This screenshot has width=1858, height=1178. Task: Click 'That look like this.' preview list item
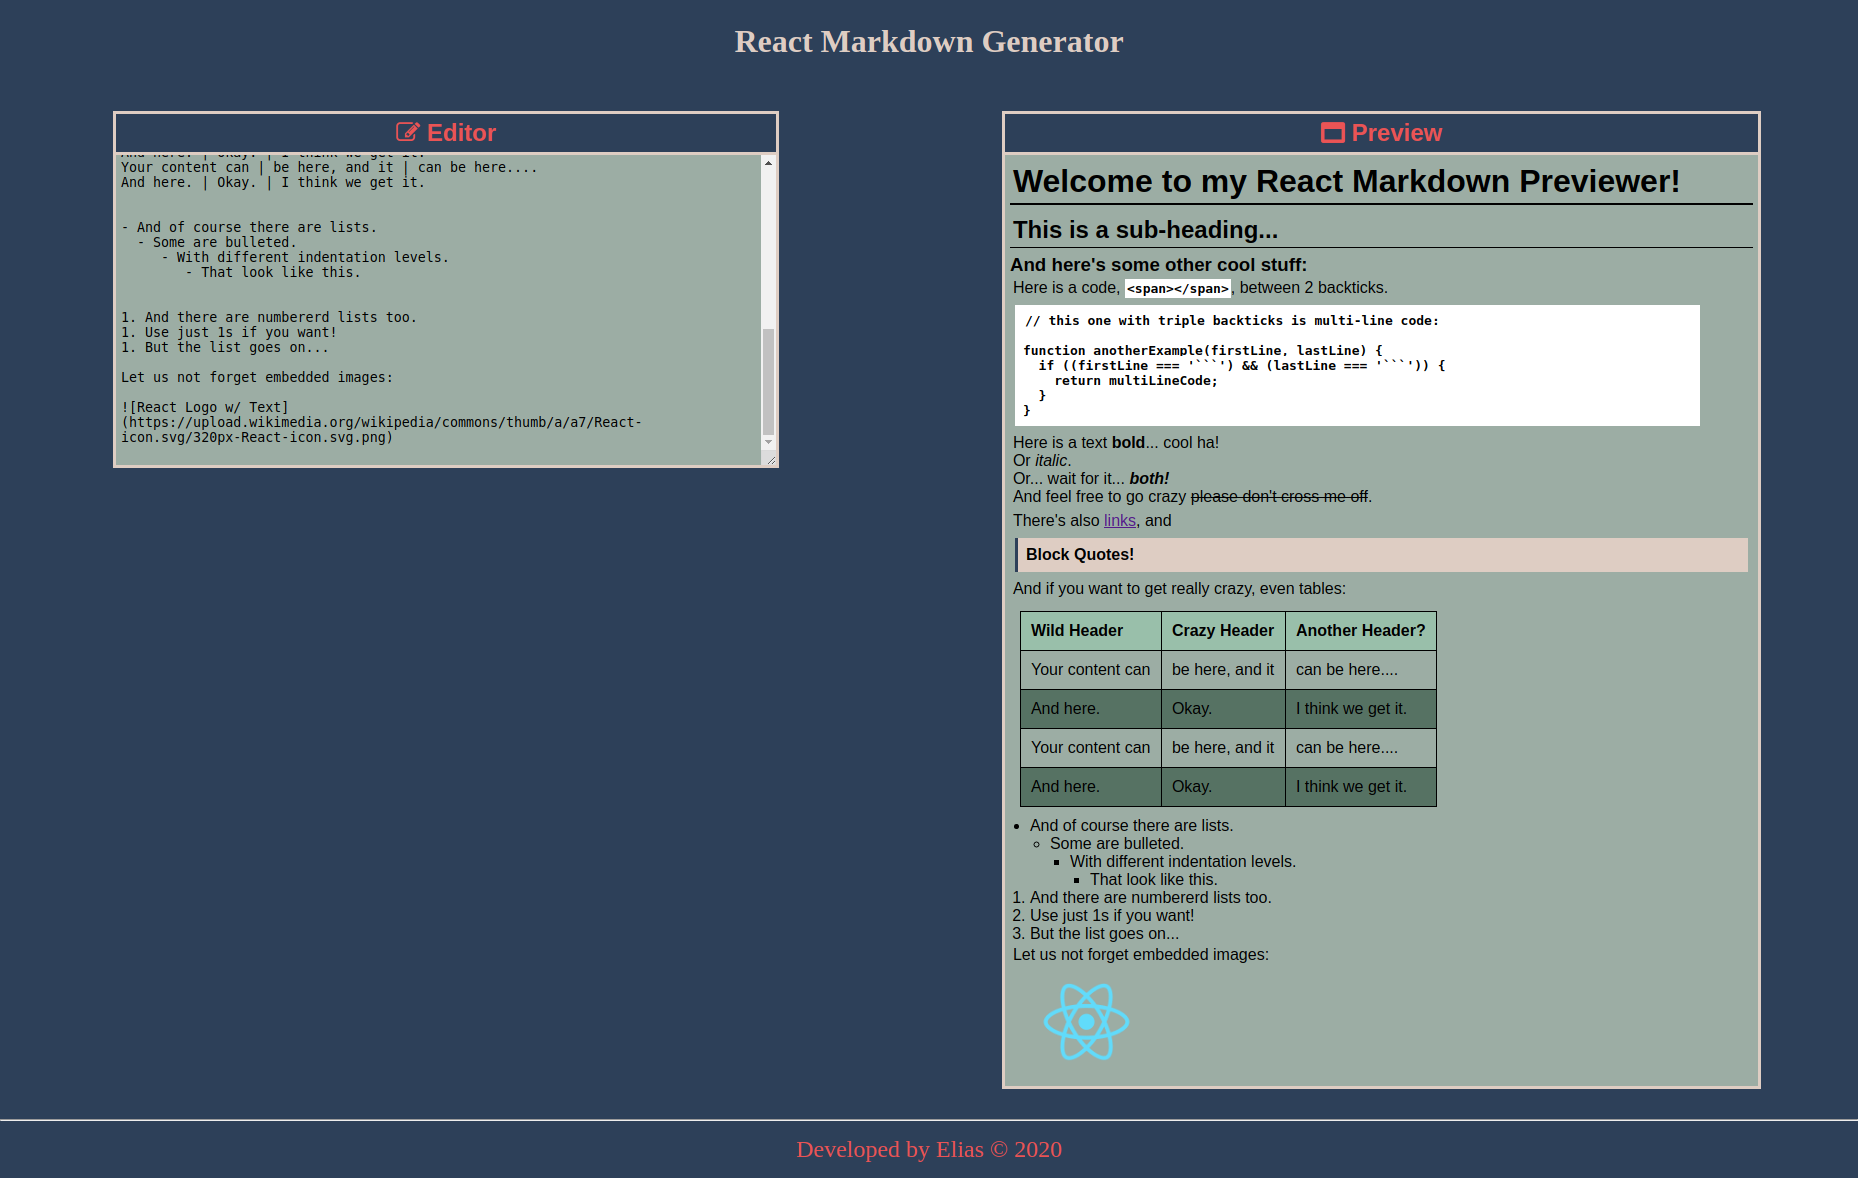pos(1153,880)
